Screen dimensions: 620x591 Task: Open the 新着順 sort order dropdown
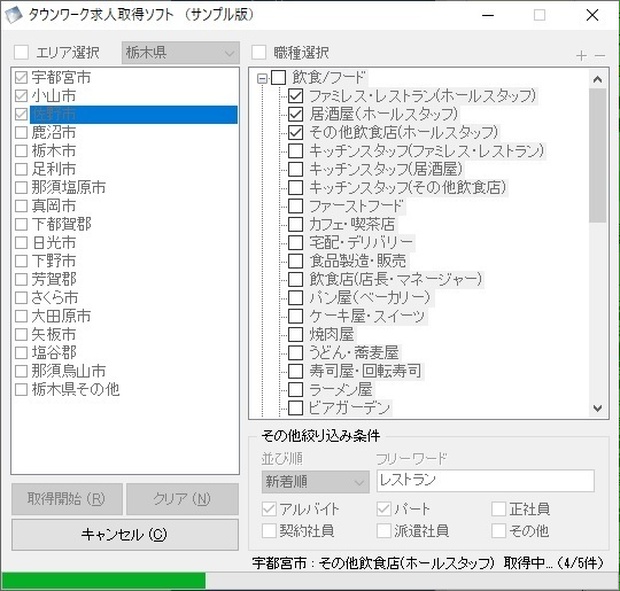pos(315,481)
